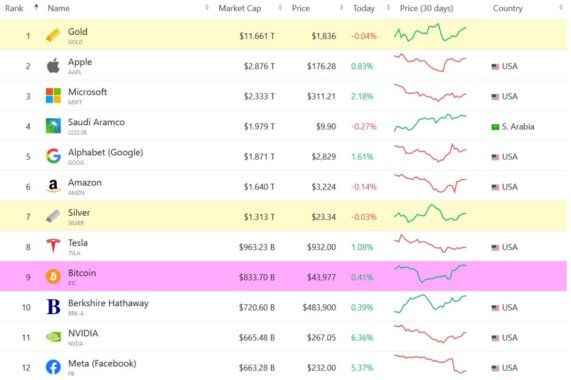Click Tesla's 30-day price sparkline
Viewport: 571px width, 380px height.
[x=430, y=244]
